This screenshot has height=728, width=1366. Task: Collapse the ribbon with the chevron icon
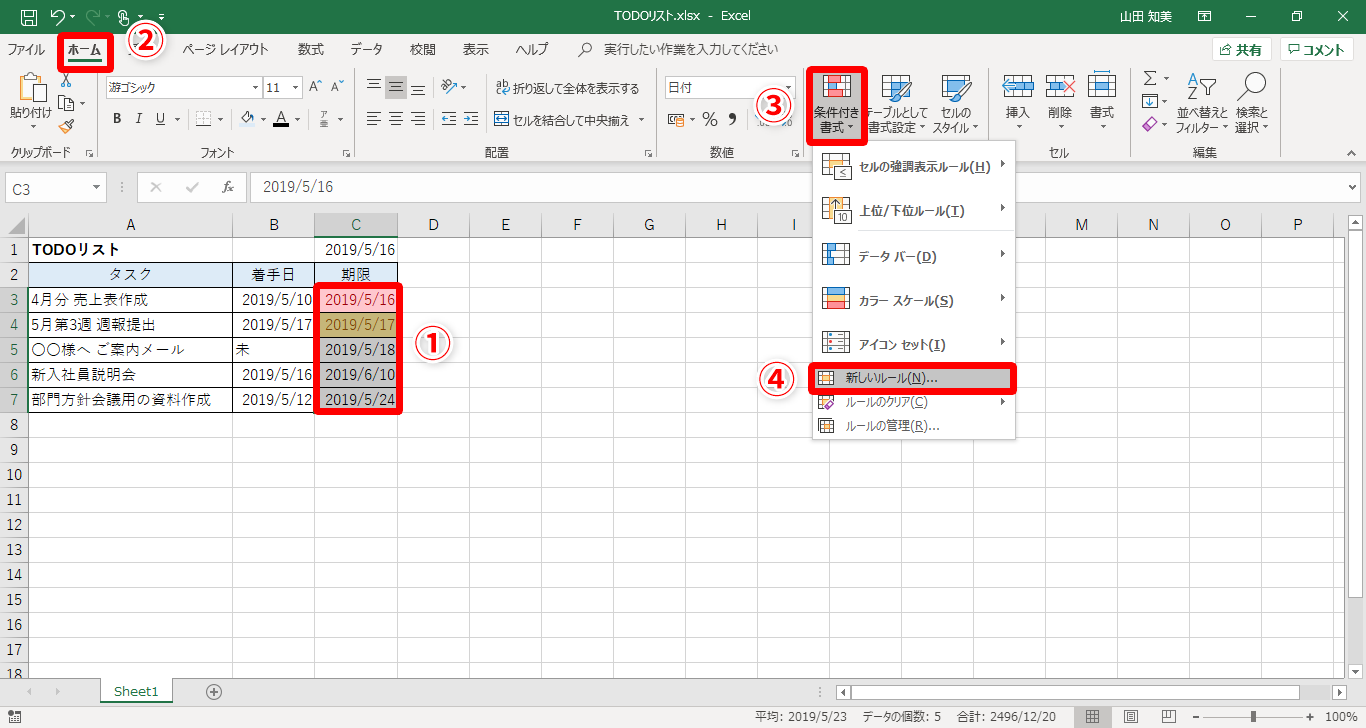(1353, 153)
